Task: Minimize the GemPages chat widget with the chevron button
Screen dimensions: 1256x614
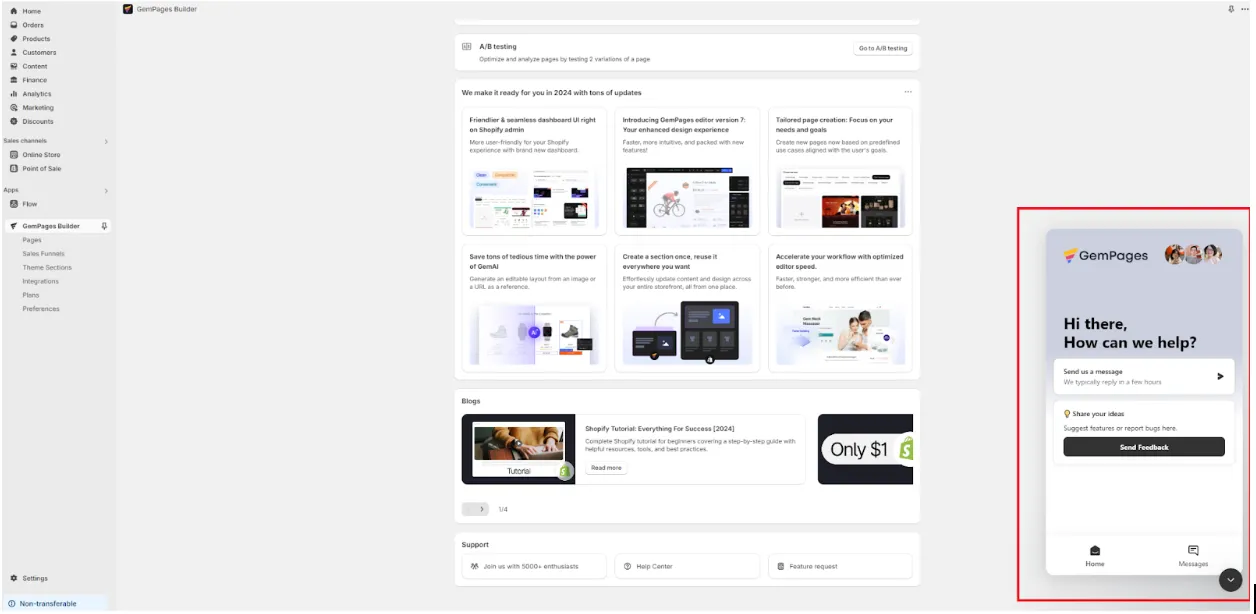Action: pyautogui.click(x=1231, y=580)
